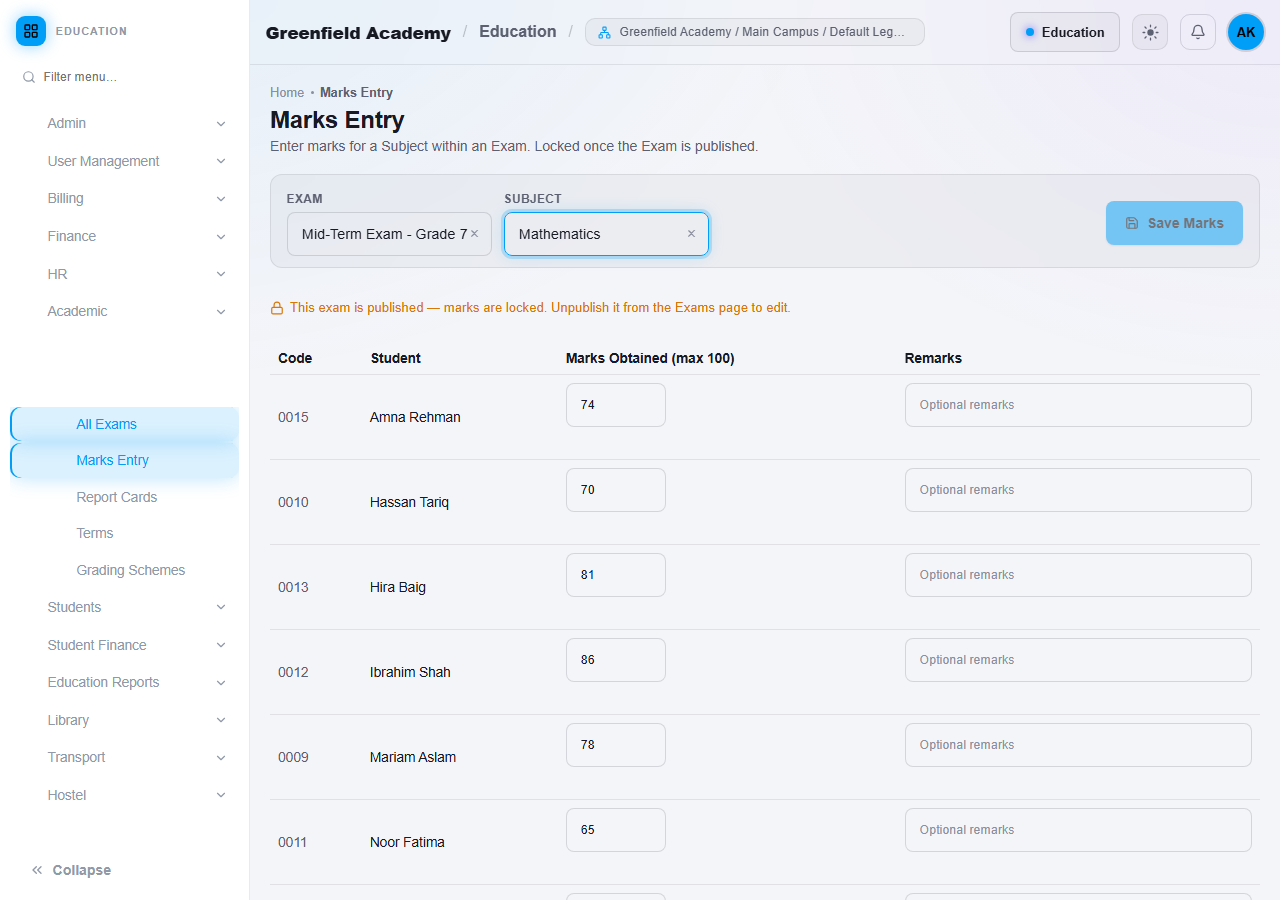Viewport: 1280px width, 900px height.
Task: Expand the Transport menu section
Action: pos(135,757)
